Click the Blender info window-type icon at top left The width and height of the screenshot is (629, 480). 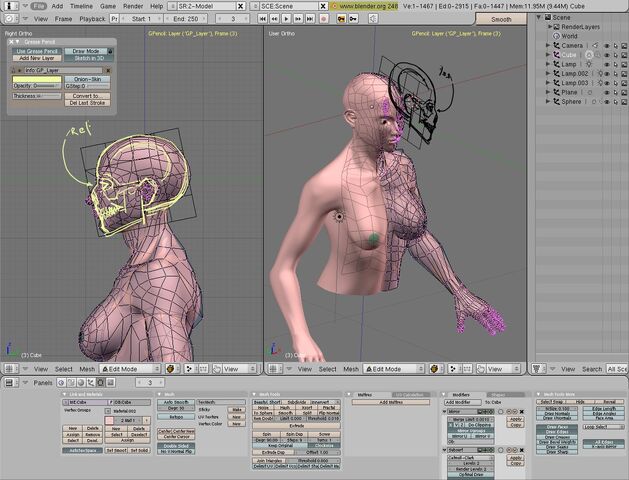point(10,6)
